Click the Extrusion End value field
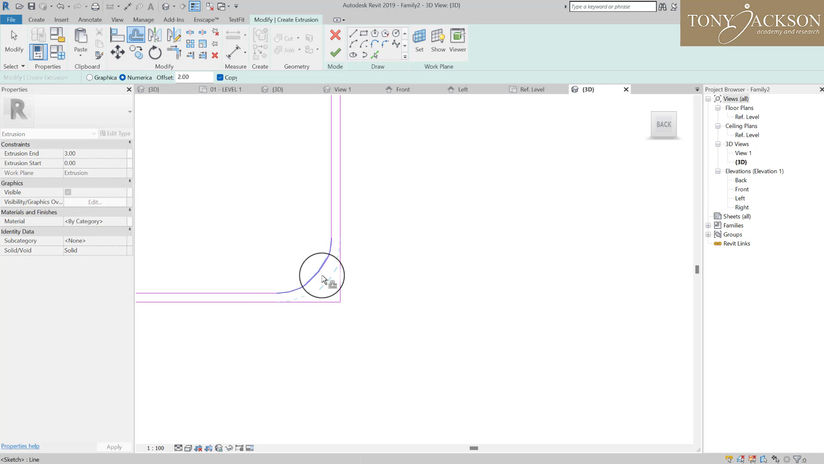The width and height of the screenshot is (824, 464). (95, 153)
